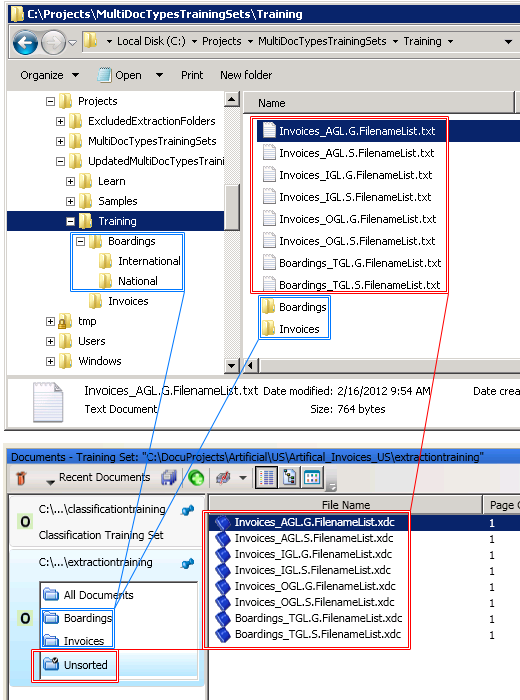
Task: Open the dropdown arrow beside the scanner icon
Action: point(242,478)
